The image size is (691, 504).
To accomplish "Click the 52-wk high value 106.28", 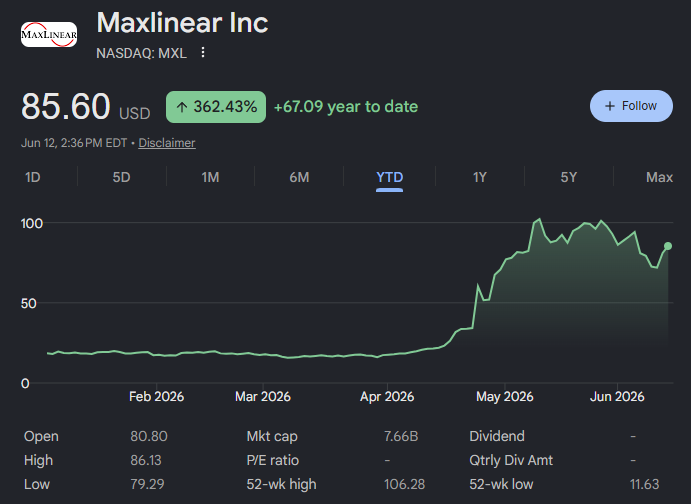I will 405,484.
